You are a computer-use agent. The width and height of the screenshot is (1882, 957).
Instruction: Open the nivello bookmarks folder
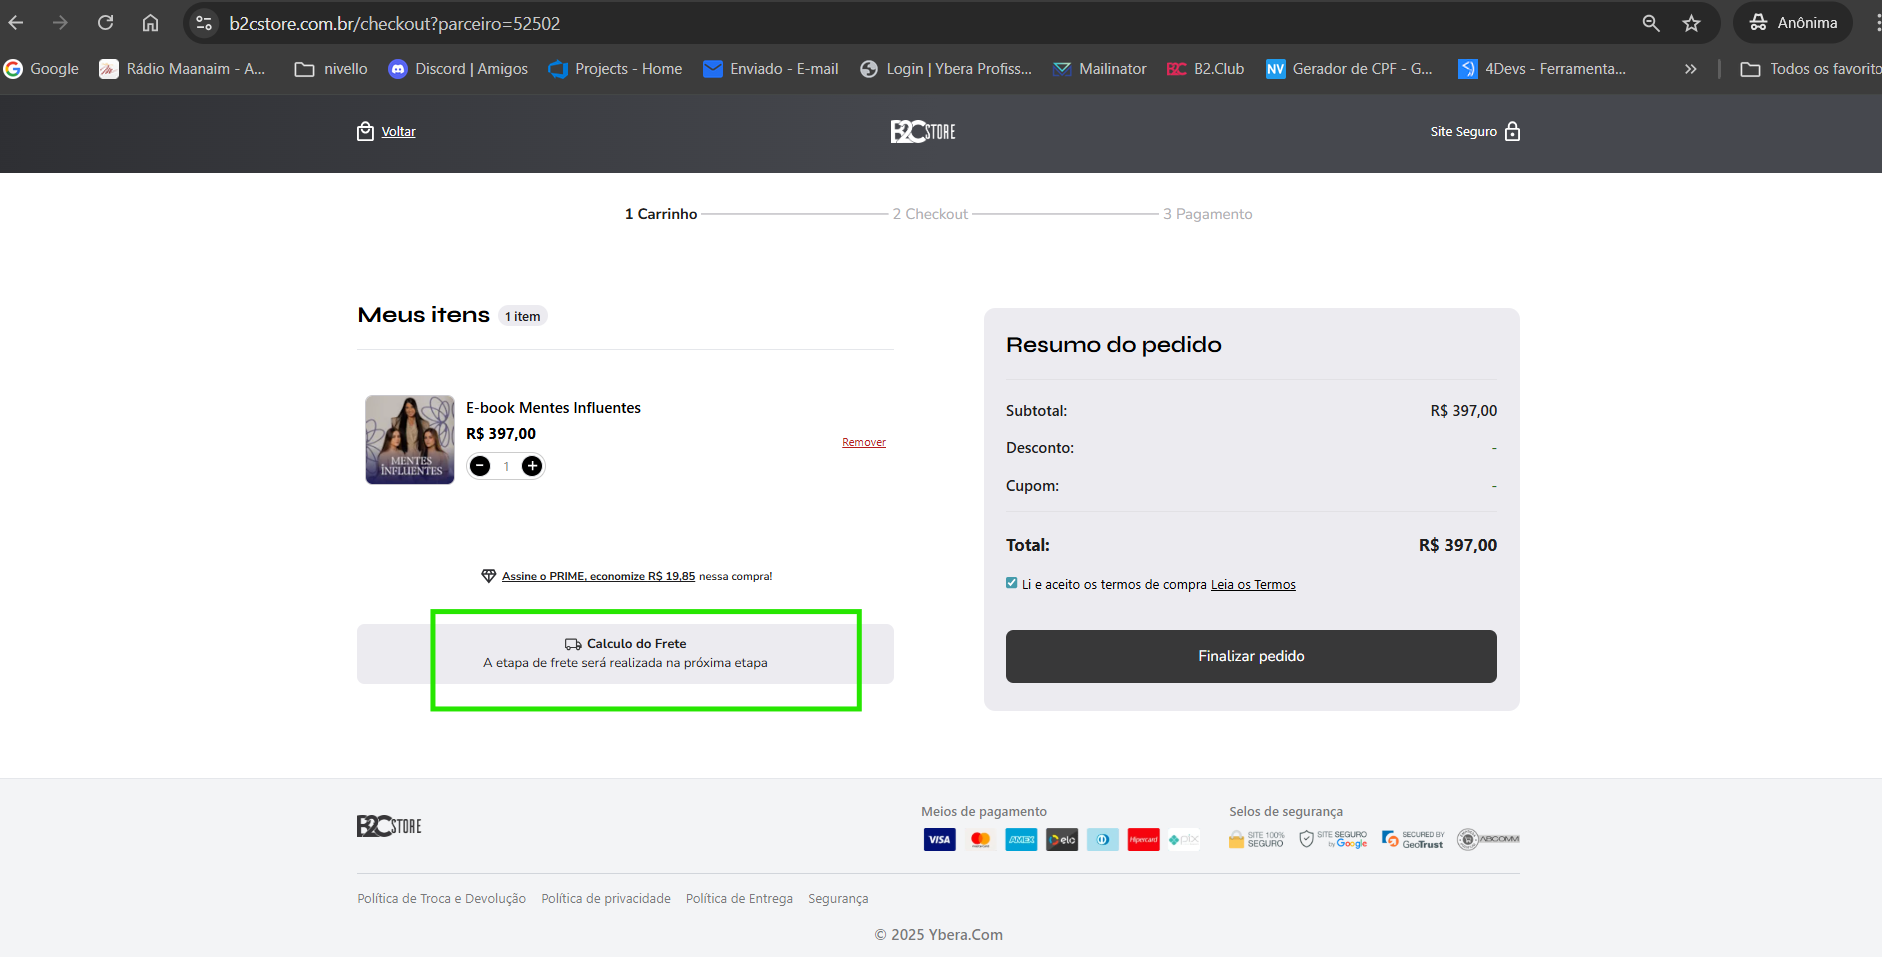(331, 69)
